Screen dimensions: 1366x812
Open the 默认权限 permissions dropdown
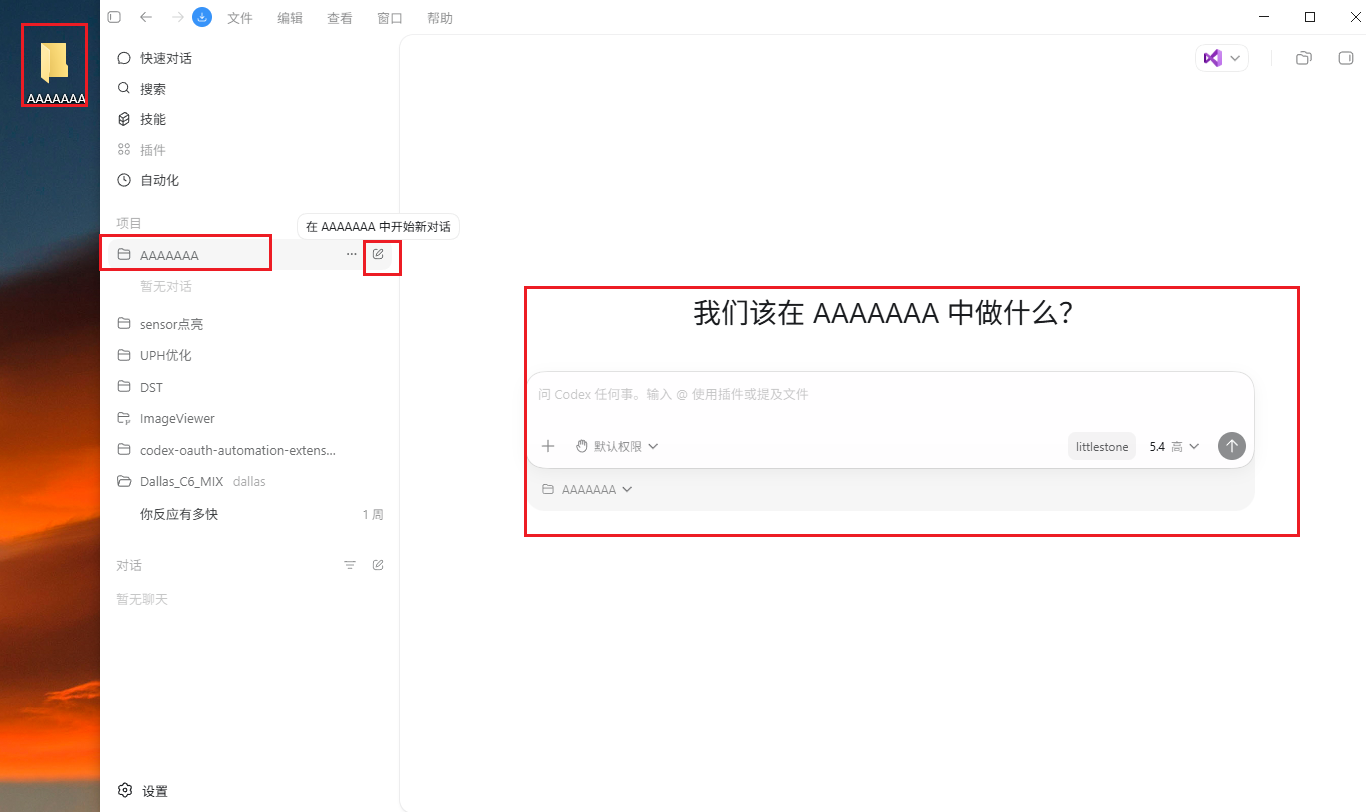(x=617, y=446)
